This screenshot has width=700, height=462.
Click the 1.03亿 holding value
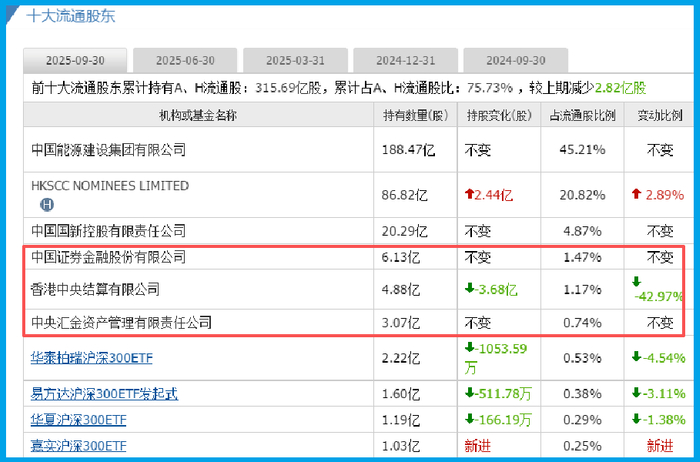pyautogui.click(x=401, y=445)
